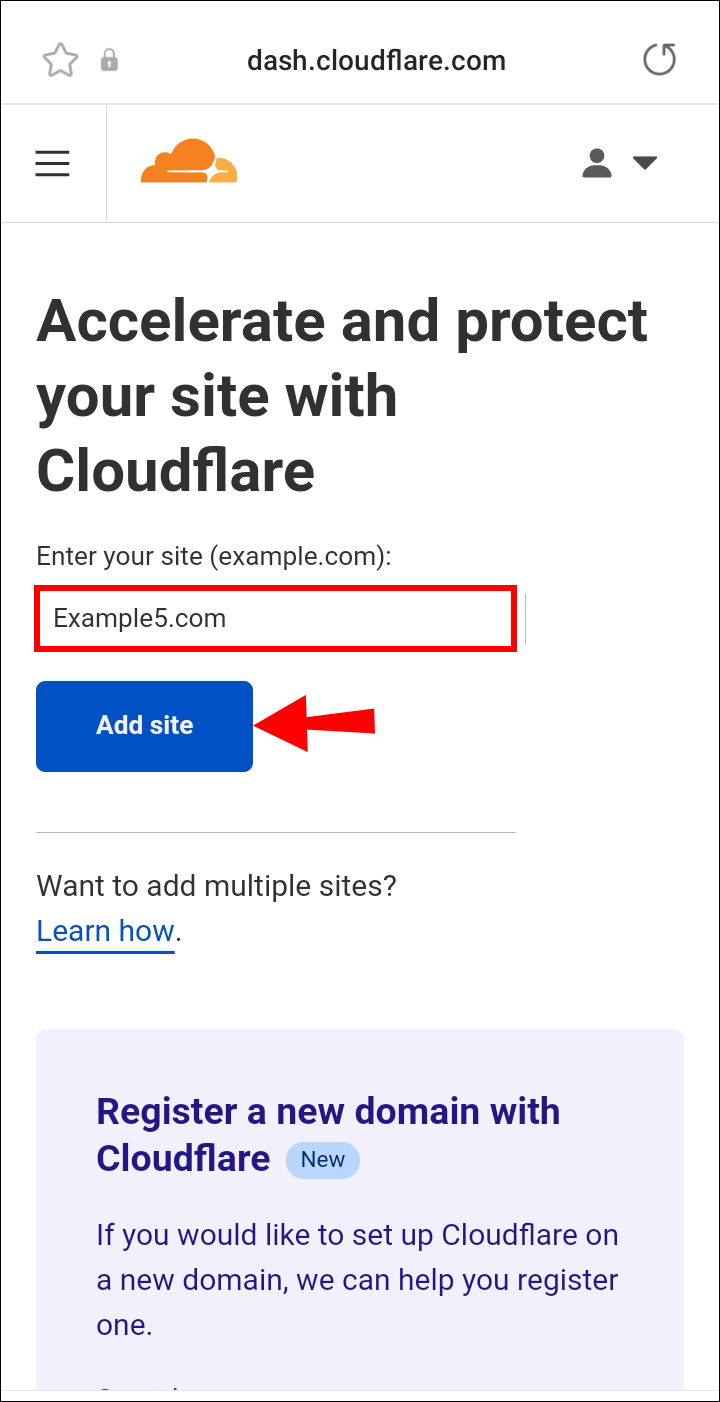Open the hamburger navigation menu

click(53, 164)
